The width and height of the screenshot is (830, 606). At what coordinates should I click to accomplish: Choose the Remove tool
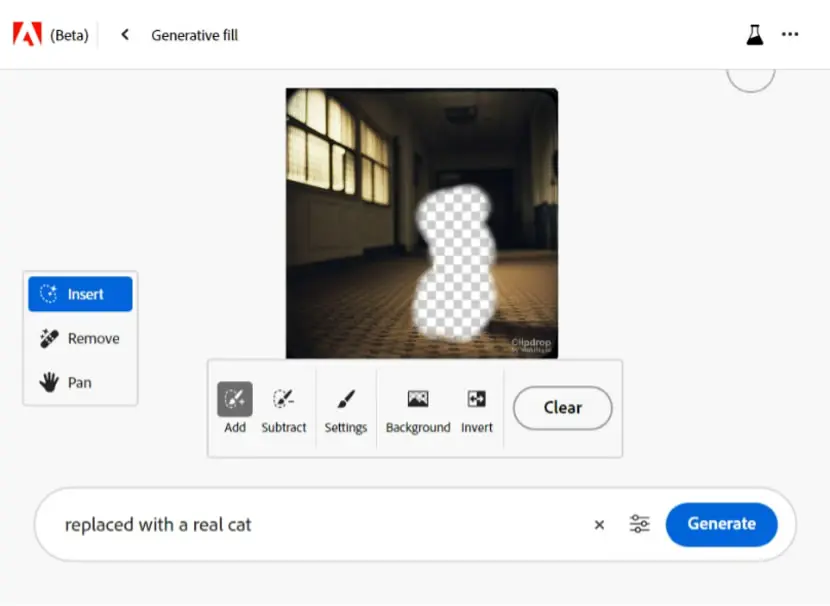click(x=80, y=338)
